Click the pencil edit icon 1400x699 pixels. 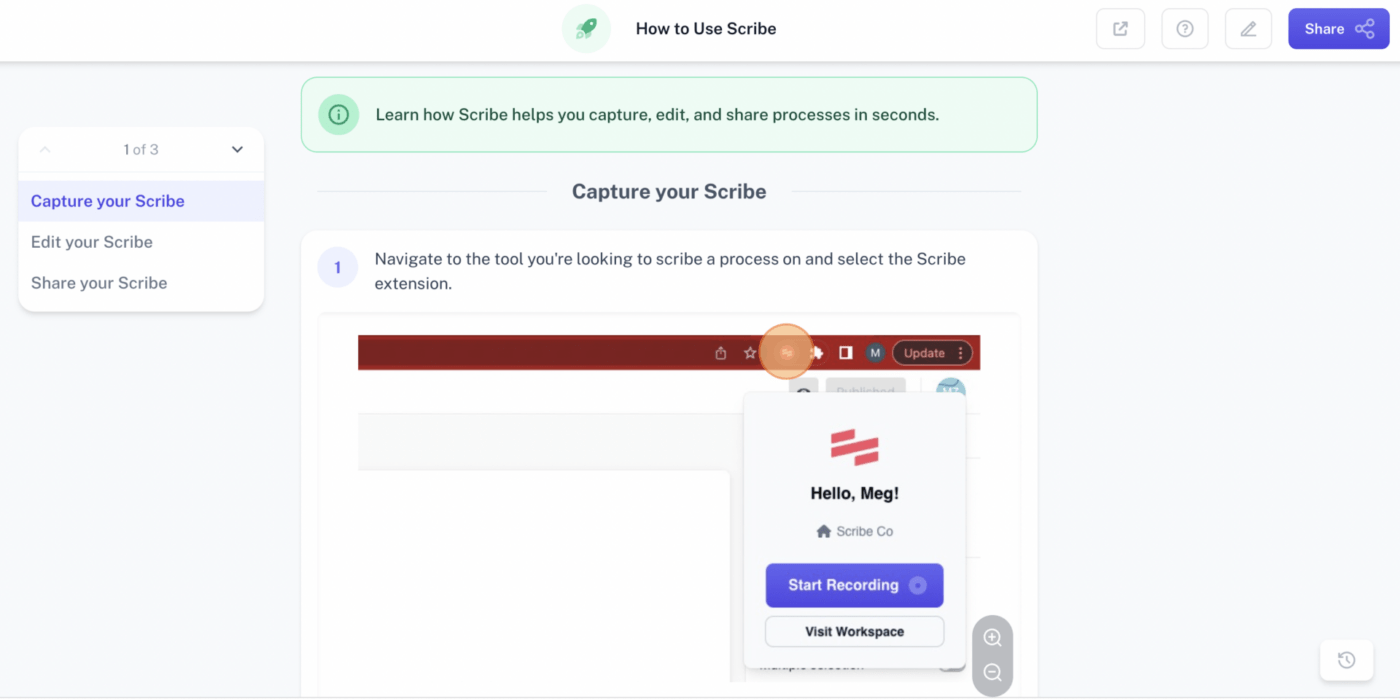[x=1248, y=29]
